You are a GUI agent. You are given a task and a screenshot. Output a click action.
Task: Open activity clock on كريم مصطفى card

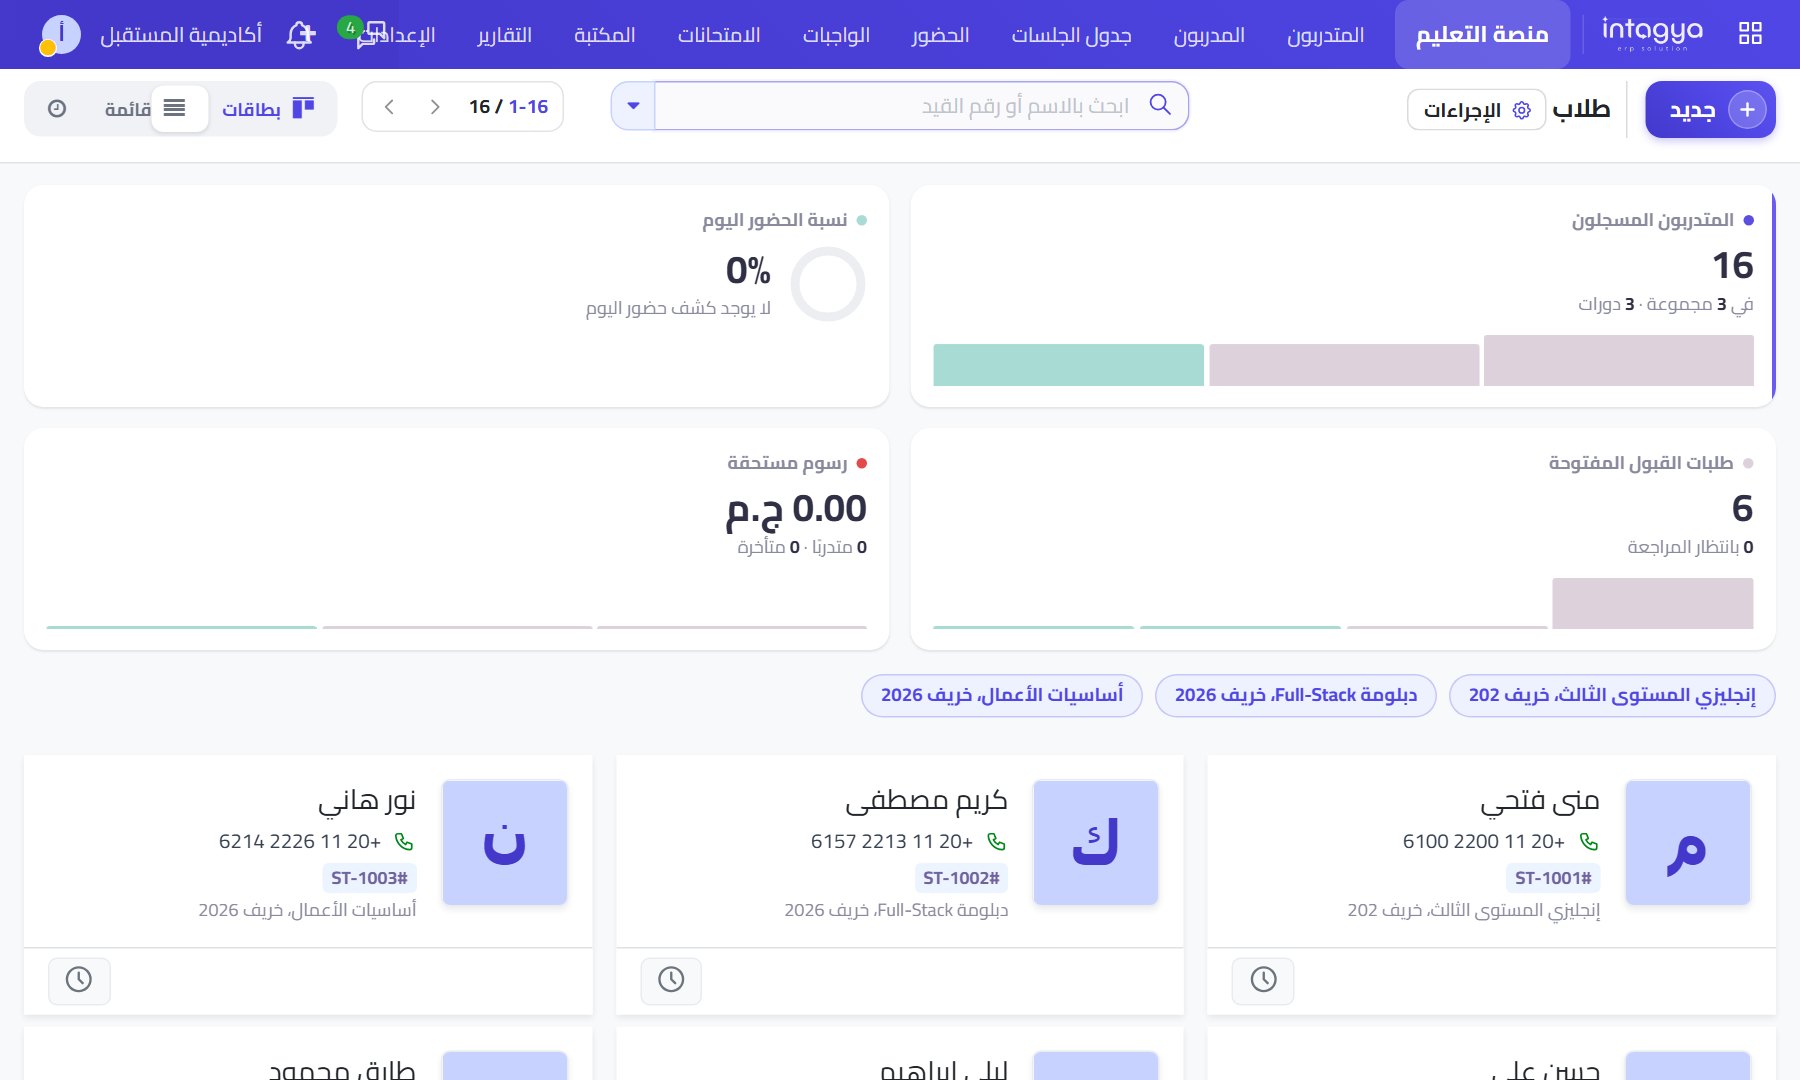click(671, 980)
